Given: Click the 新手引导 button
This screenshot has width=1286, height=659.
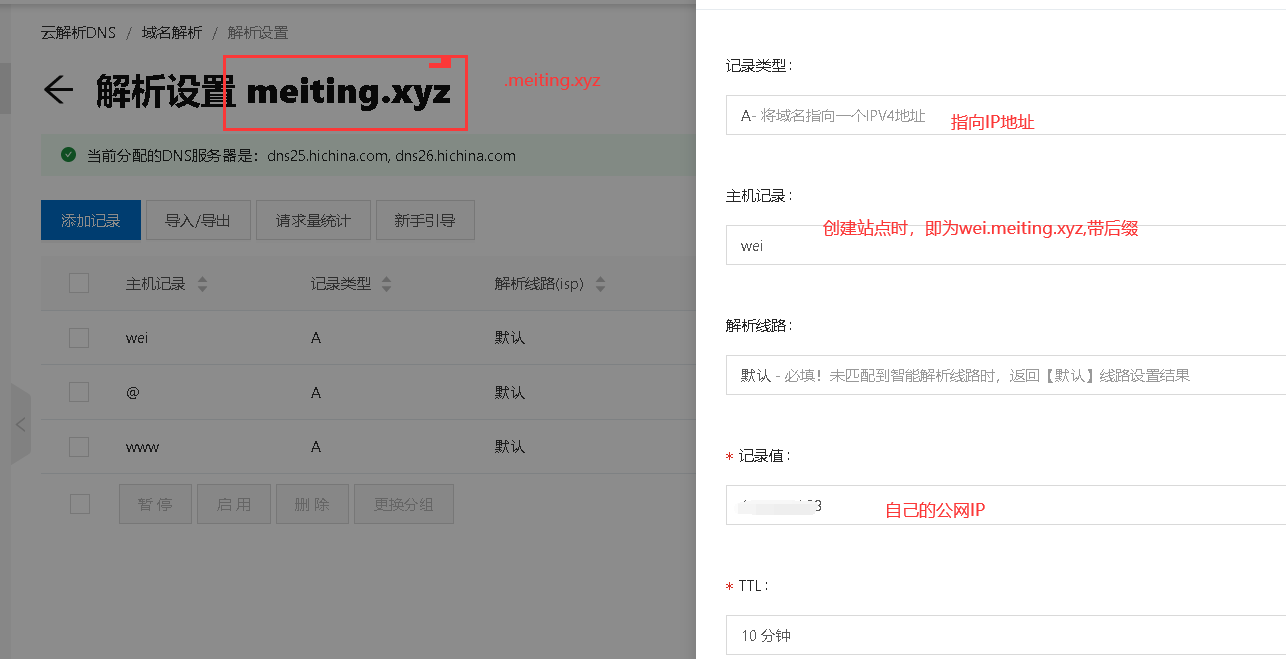Looking at the screenshot, I should (425, 220).
